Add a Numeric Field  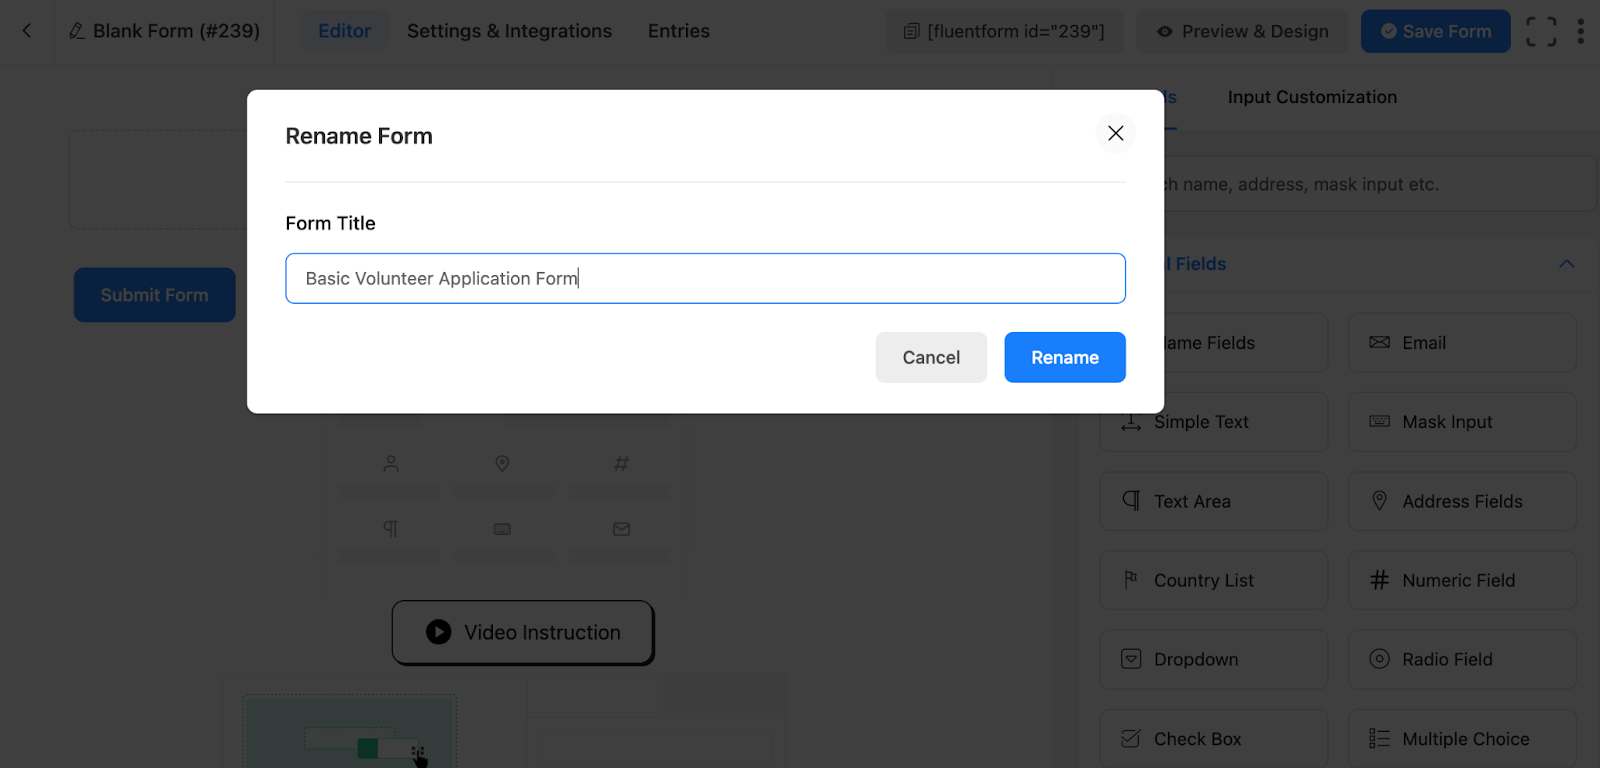coord(1462,580)
